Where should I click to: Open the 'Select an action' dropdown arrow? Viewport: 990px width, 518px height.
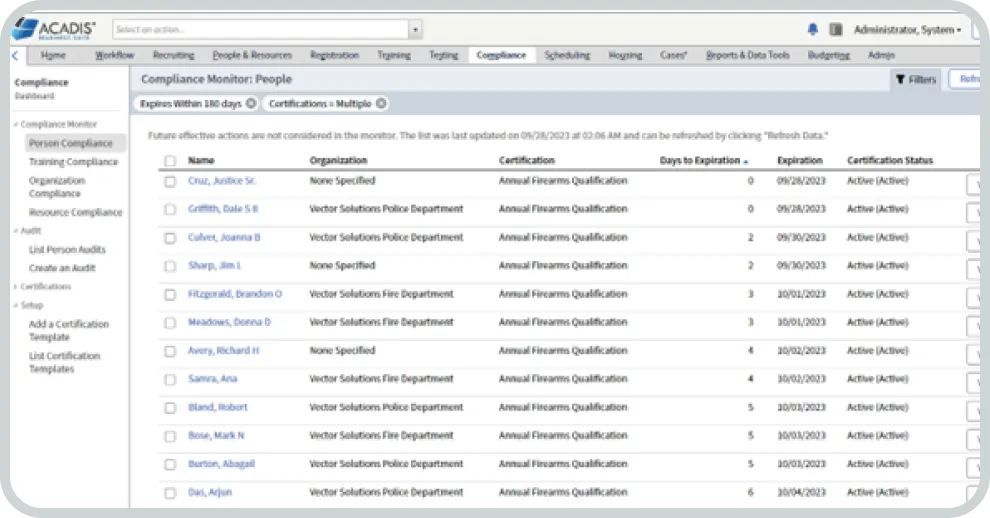pos(415,30)
